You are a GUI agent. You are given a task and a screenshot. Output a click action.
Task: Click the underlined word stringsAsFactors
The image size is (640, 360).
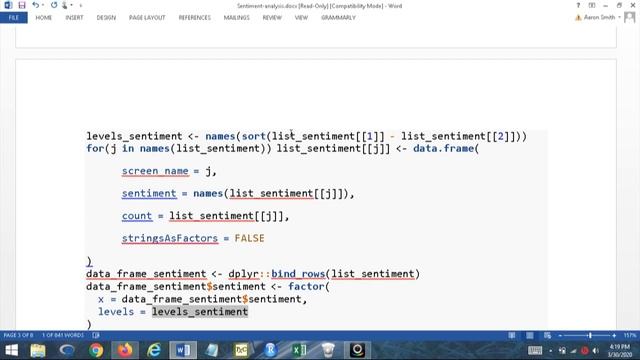pyautogui.click(x=170, y=238)
